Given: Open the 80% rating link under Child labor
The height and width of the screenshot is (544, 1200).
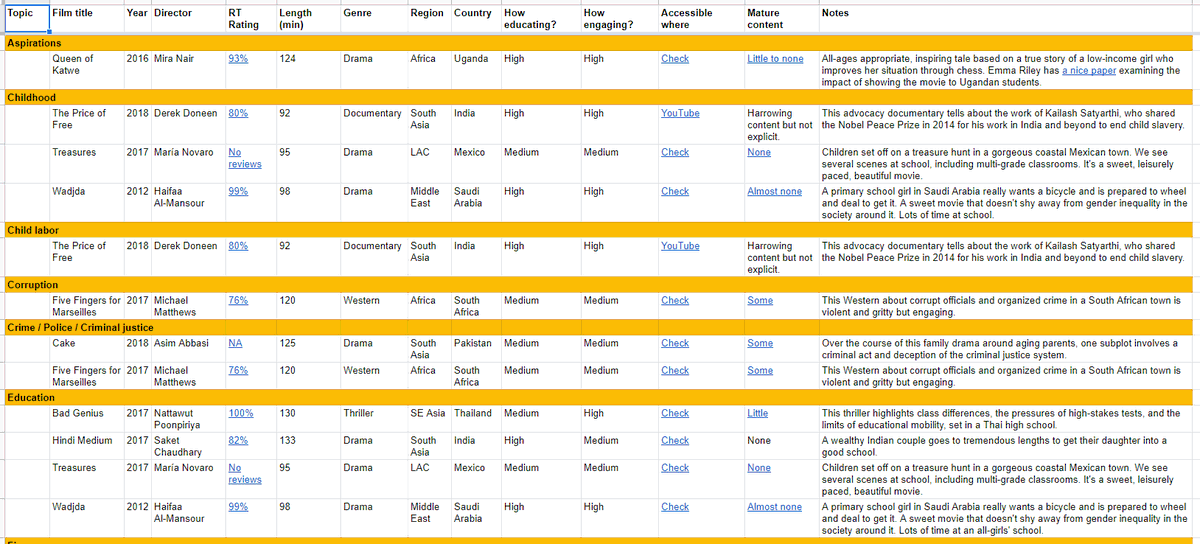Looking at the screenshot, I should coord(238,246).
